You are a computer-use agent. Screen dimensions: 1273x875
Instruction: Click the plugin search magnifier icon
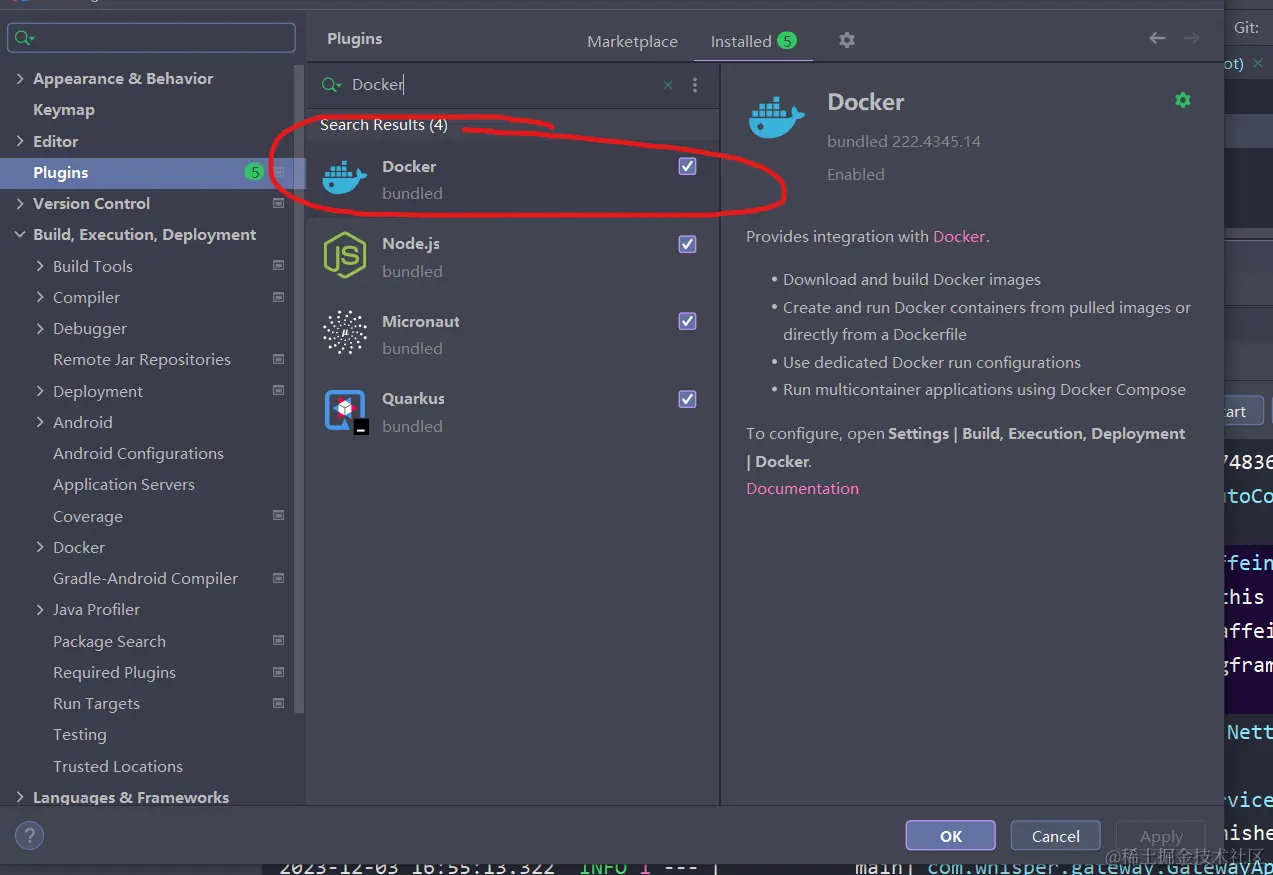coord(332,85)
